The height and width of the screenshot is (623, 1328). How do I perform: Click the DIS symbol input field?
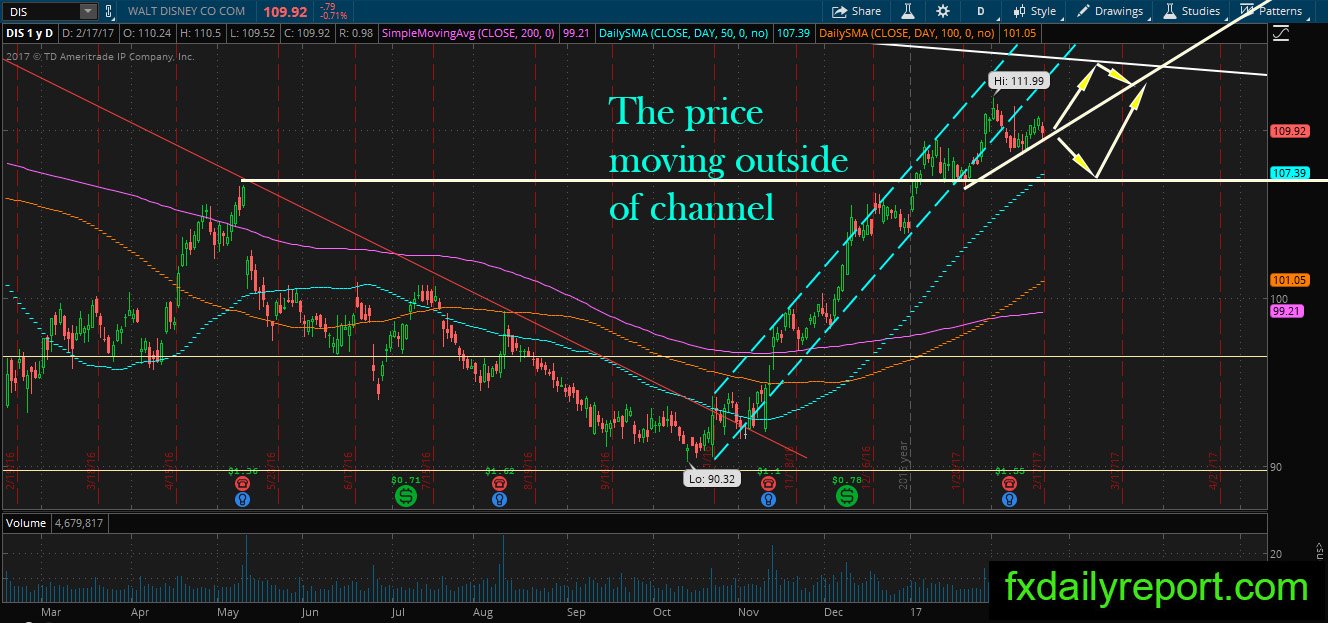point(40,11)
